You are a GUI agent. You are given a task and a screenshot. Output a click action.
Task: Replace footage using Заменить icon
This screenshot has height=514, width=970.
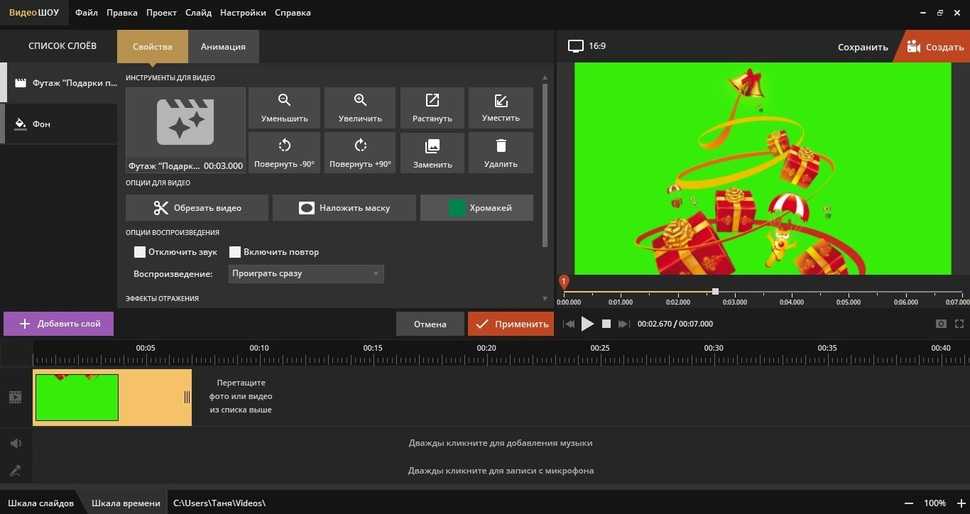click(x=432, y=153)
